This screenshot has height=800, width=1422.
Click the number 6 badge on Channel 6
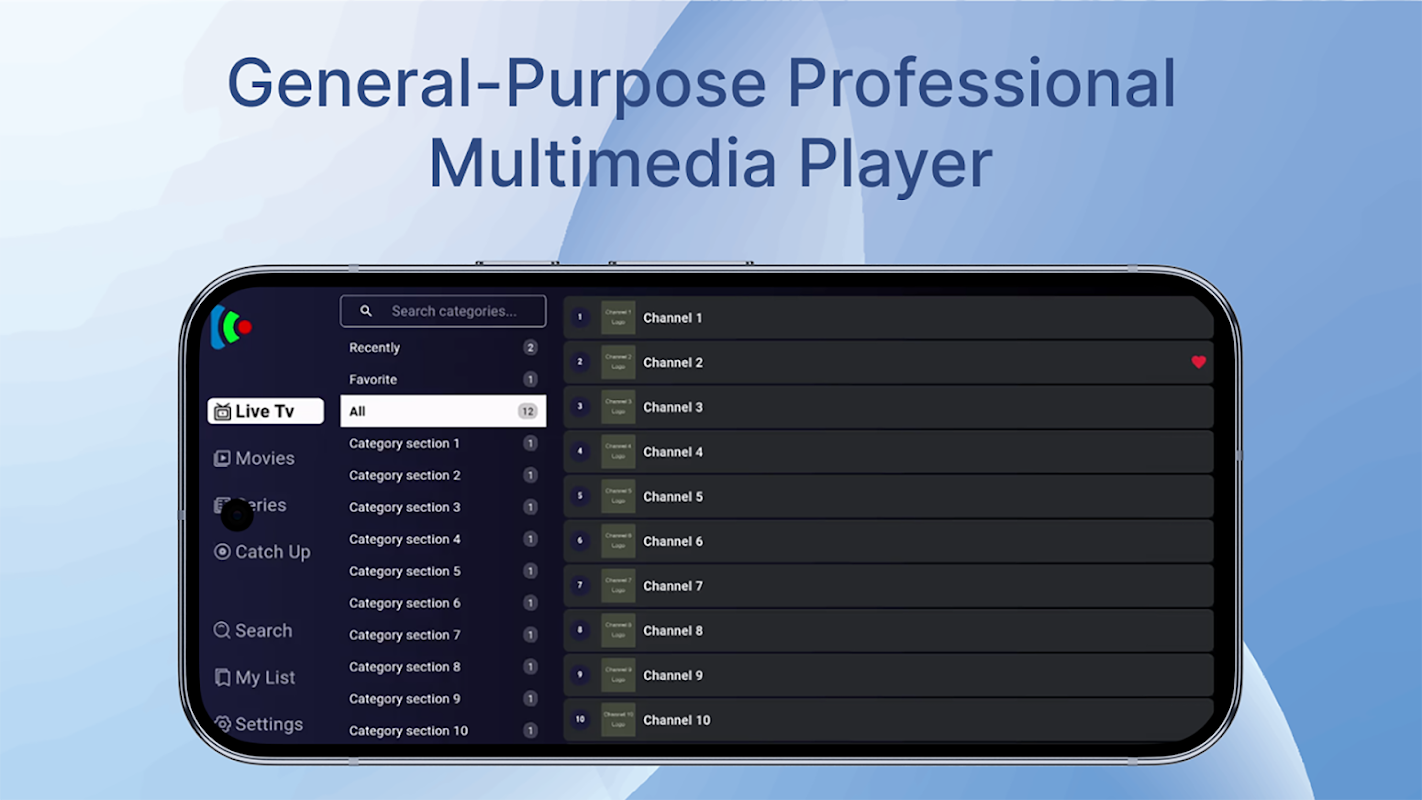click(x=580, y=541)
